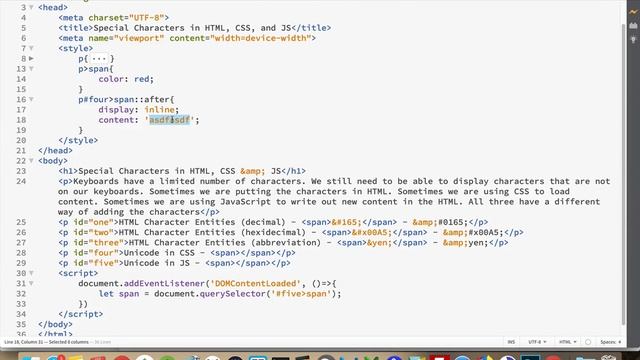The width and height of the screenshot is (640, 360).
Task: Collapse the head tag at line 3
Action: (x=31, y=7)
